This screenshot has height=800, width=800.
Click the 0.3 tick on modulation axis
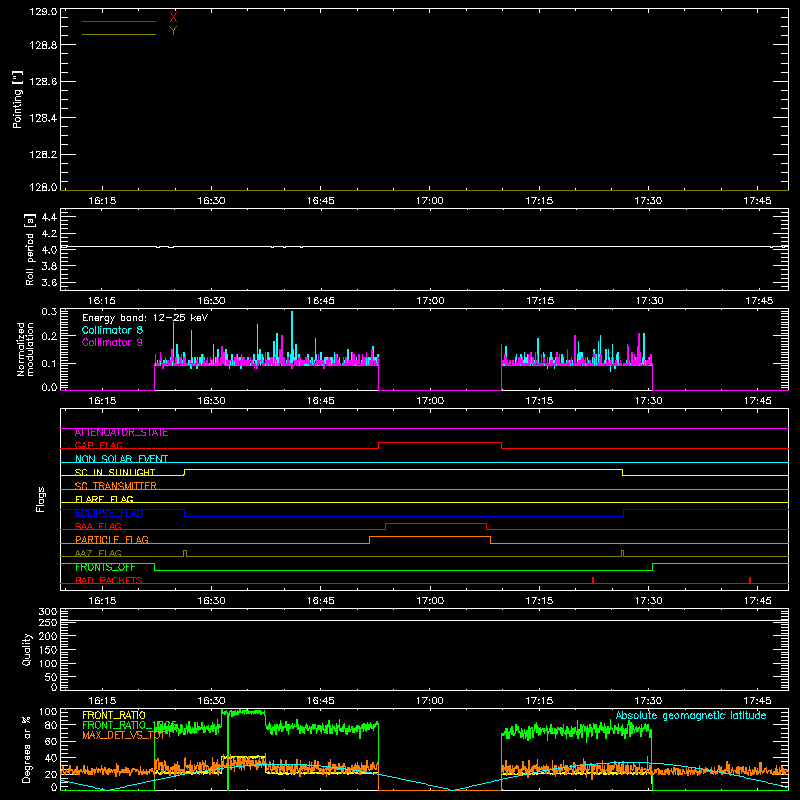coord(49,312)
